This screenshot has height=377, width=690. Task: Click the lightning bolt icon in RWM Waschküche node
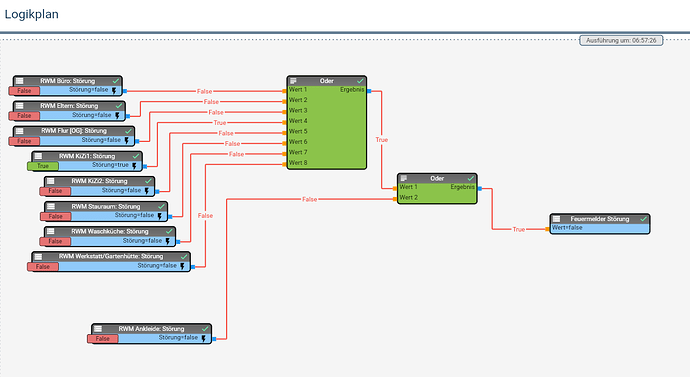167,241
